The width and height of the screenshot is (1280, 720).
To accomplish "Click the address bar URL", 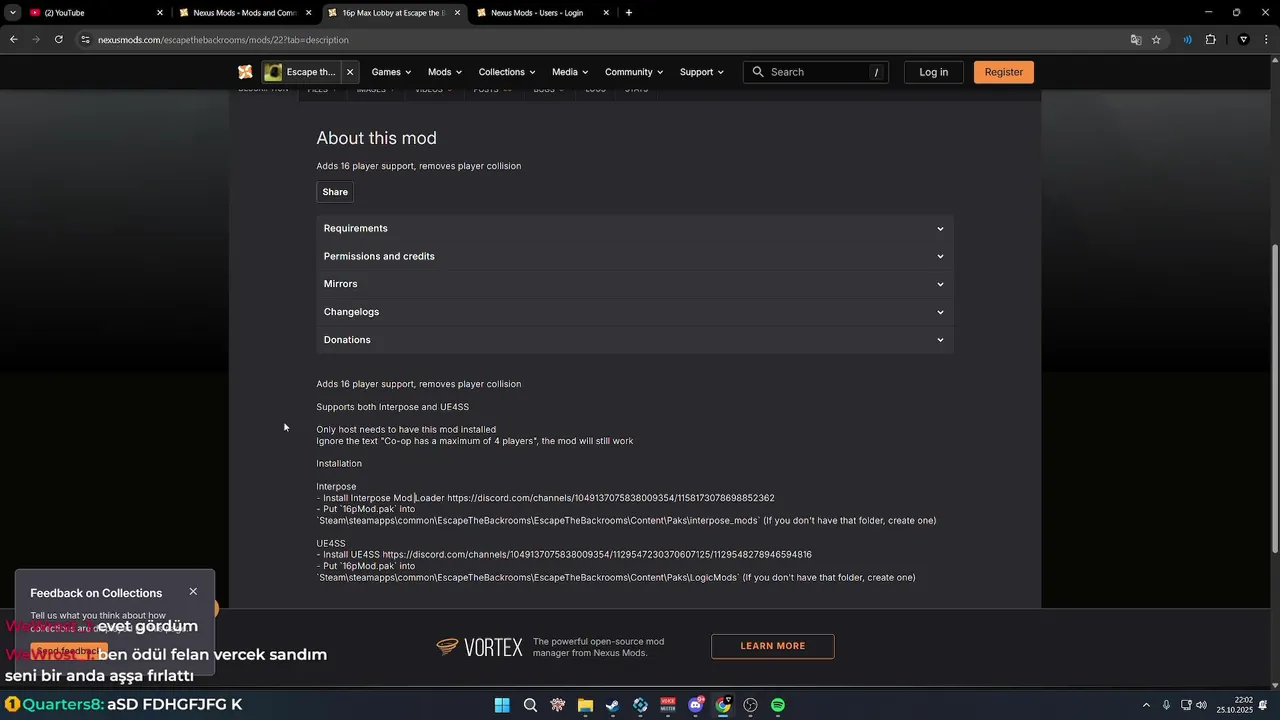I will pos(223,40).
